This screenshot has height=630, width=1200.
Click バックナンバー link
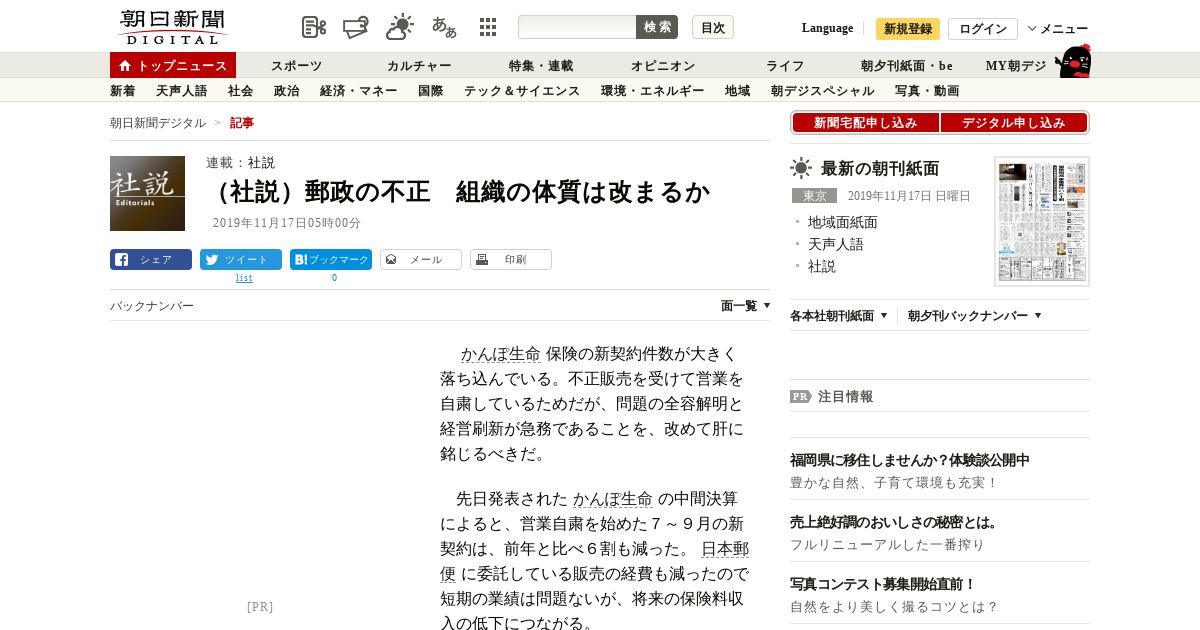tap(152, 306)
